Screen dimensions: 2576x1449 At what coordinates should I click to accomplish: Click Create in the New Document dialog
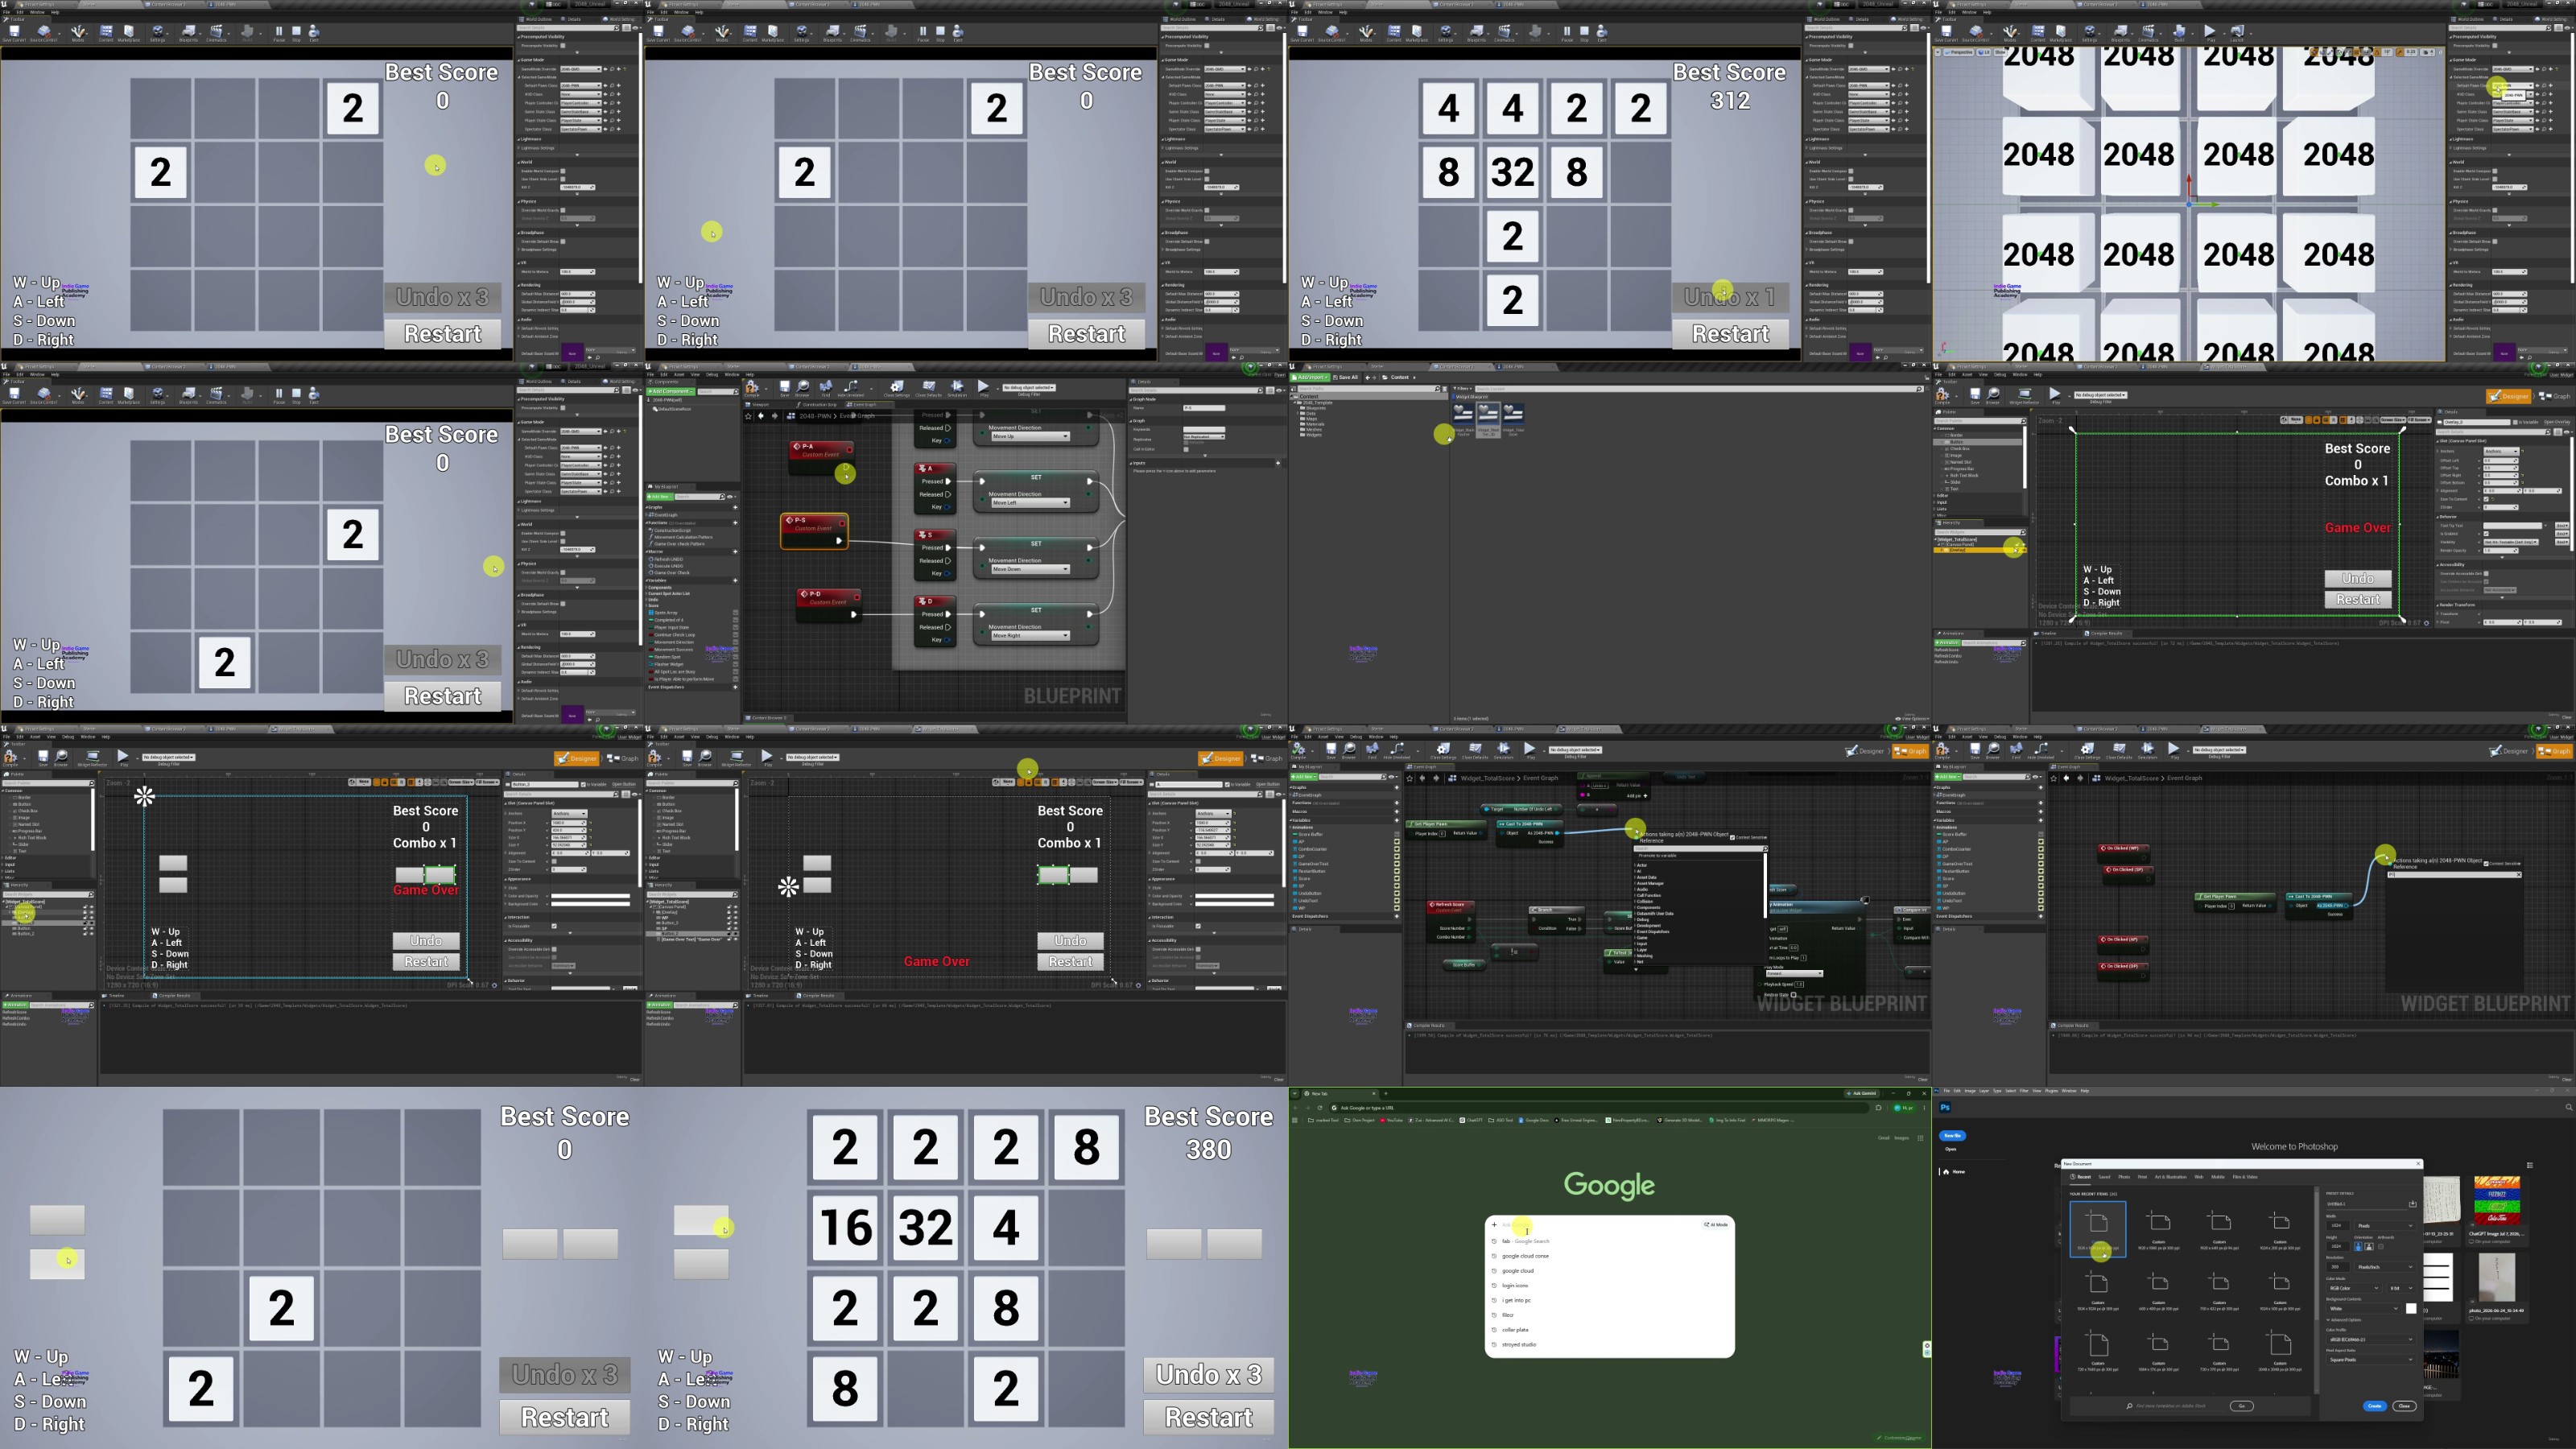click(2374, 1406)
